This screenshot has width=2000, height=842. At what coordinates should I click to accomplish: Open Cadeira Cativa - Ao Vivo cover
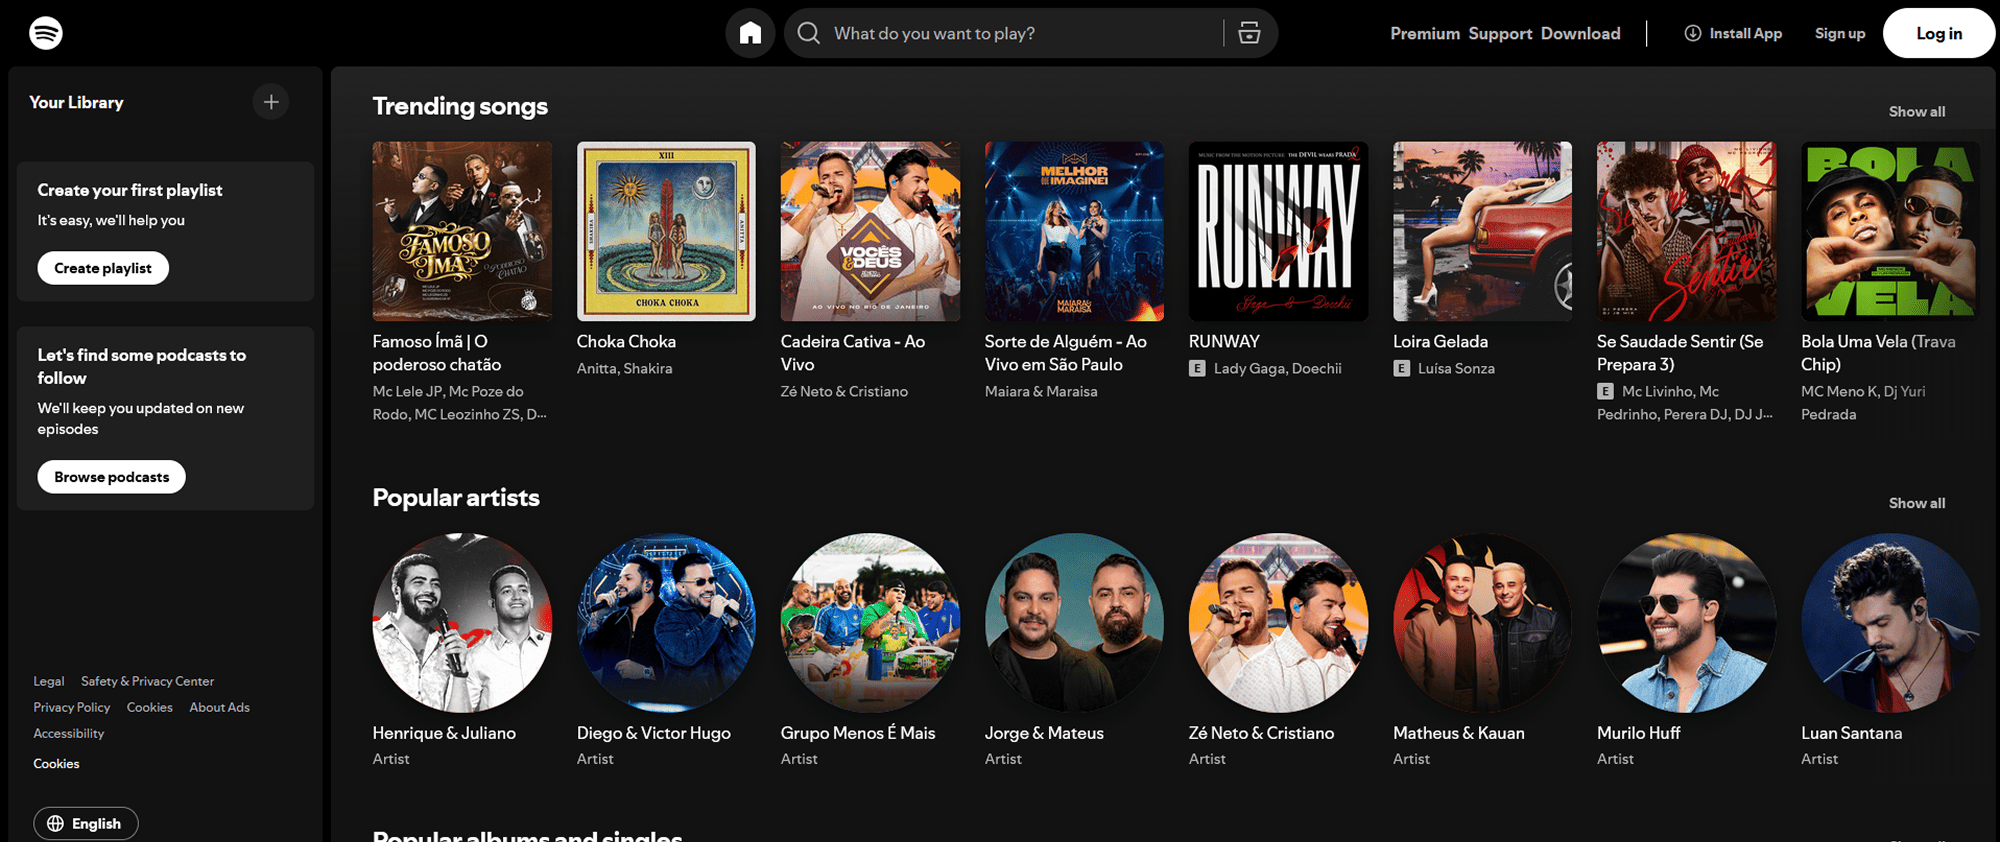tap(870, 231)
